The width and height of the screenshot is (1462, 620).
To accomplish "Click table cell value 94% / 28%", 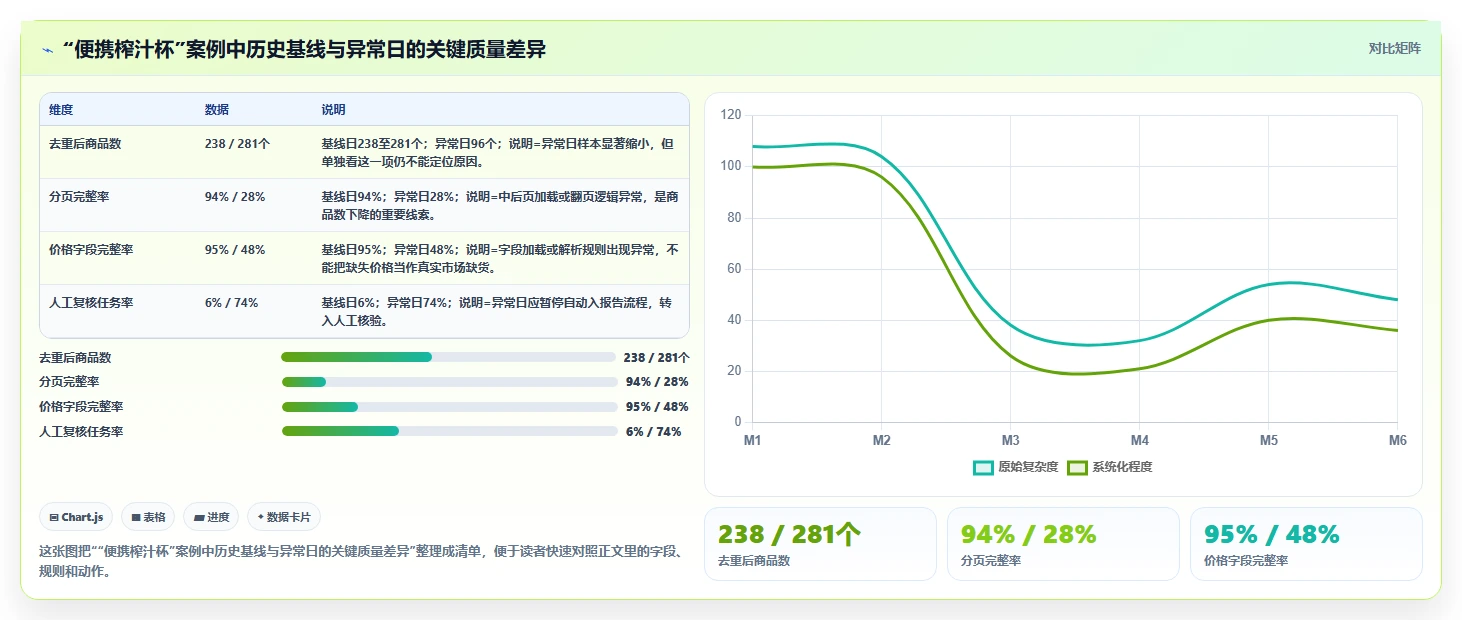I will coord(235,197).
